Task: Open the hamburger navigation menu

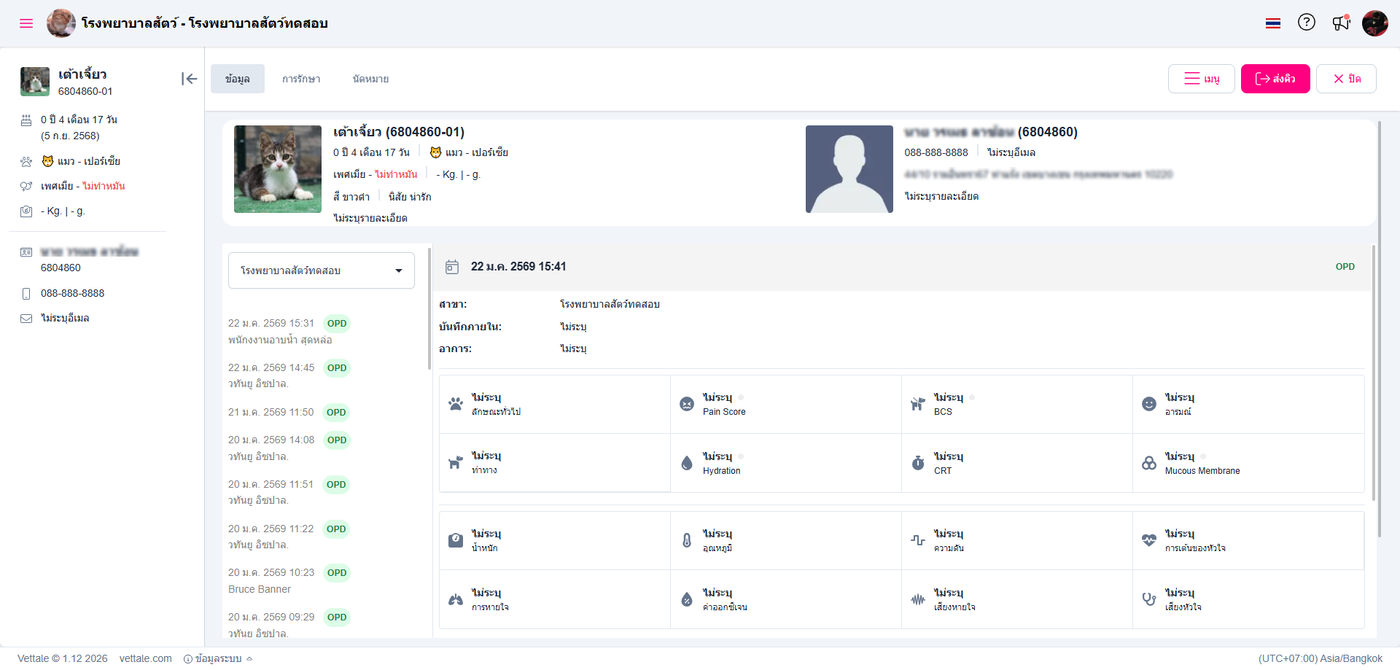Action: (x=26, y=23)
